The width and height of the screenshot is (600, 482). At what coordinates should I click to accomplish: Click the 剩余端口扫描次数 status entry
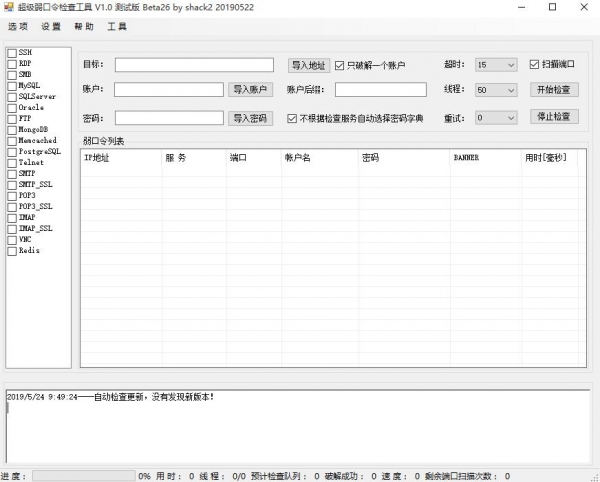pyautogui.click(x=468, y=476)
